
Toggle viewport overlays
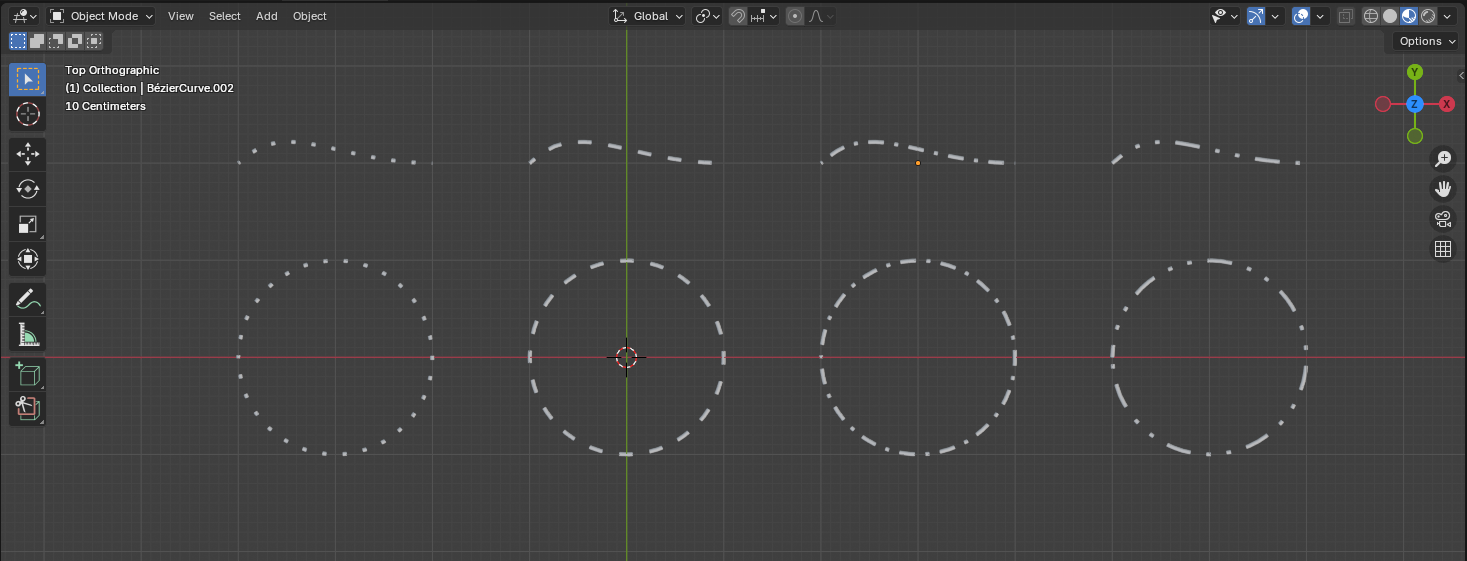[x=1301, y=16]
